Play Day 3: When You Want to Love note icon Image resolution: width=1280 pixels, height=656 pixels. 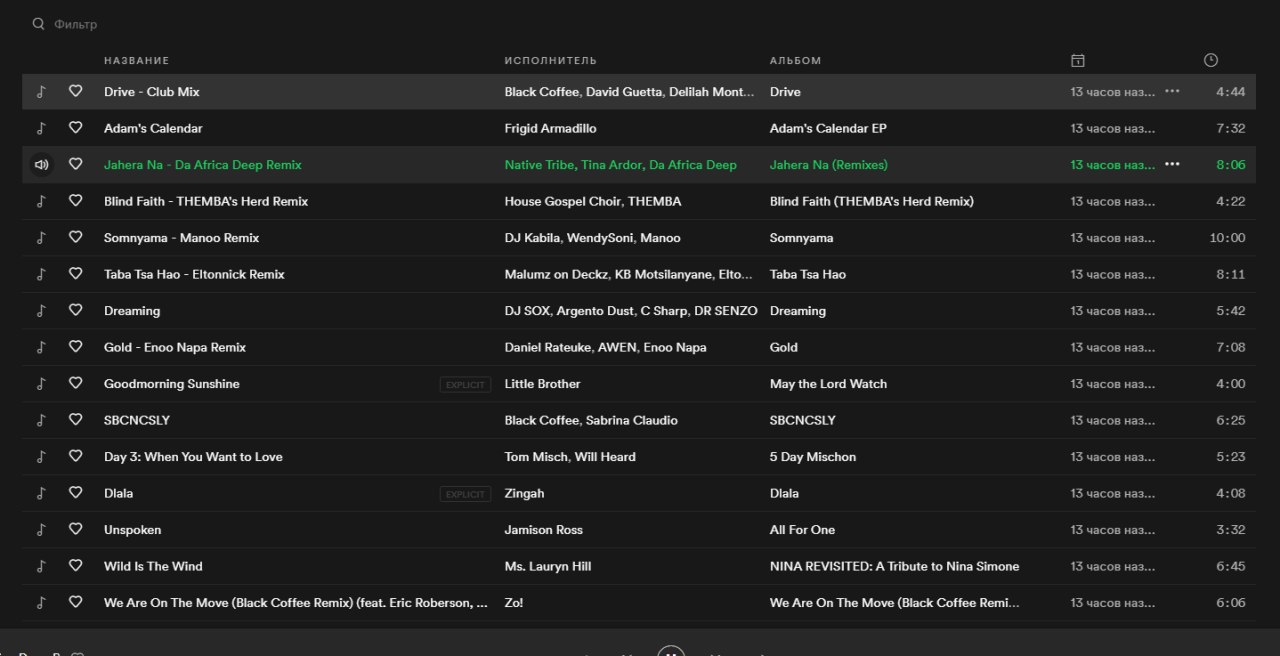coord(41,457)
